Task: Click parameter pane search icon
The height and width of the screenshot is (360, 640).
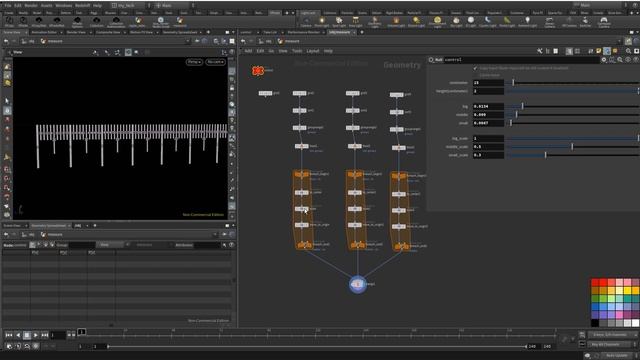Action: click(x=620, y=60)
